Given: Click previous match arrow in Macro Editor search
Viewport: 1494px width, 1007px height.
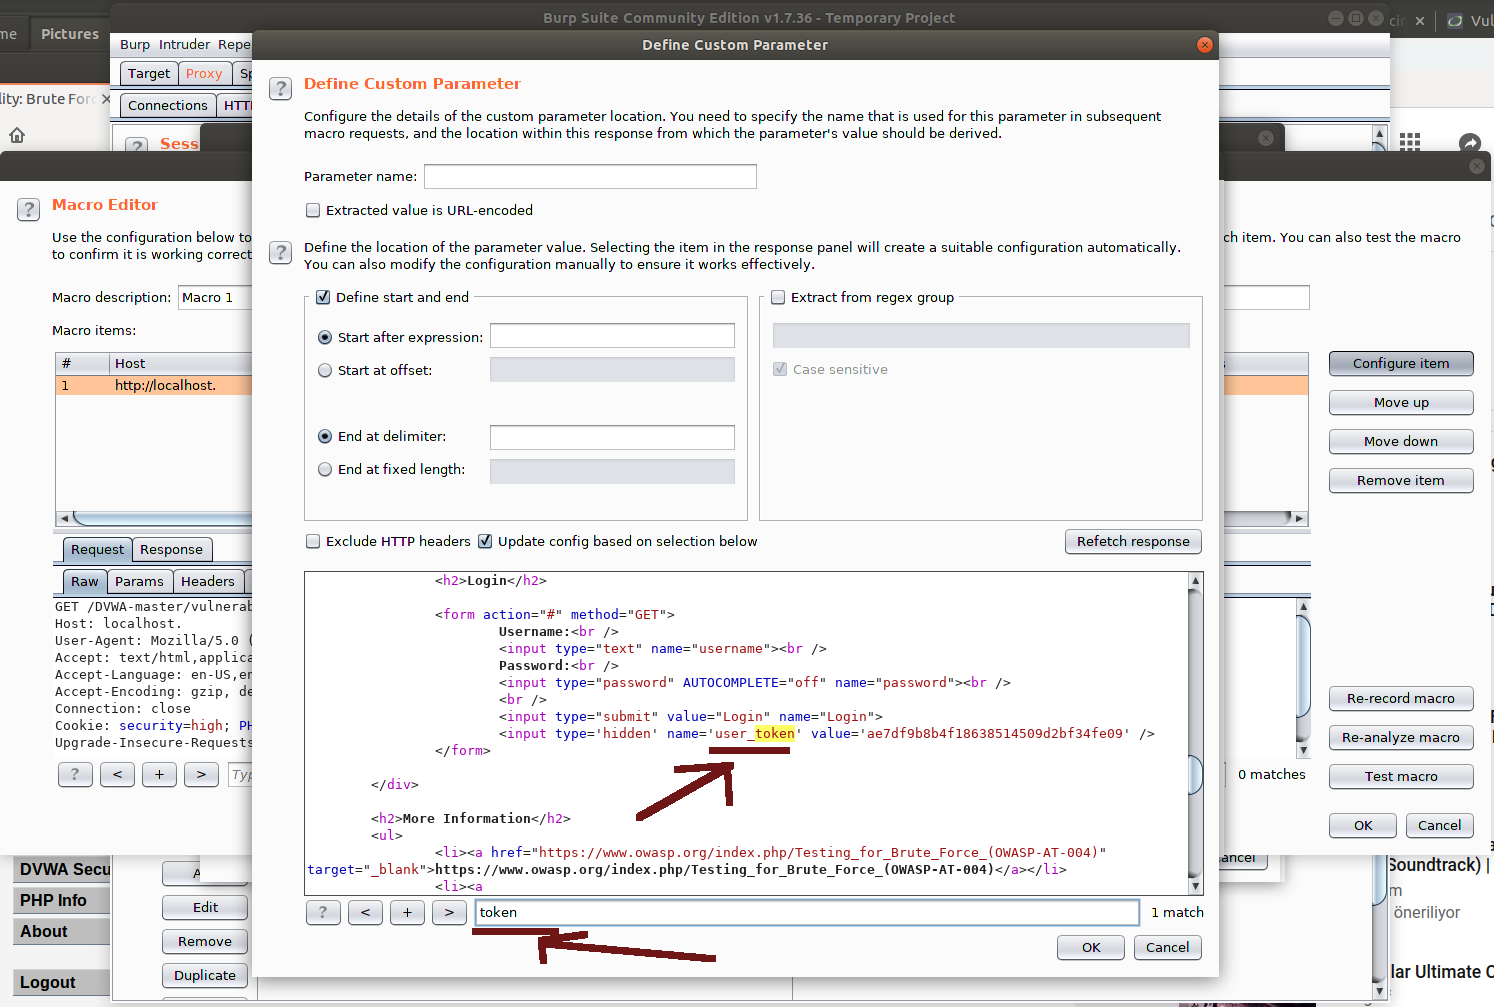Looking at the screenshot, I should coord(117,774).
